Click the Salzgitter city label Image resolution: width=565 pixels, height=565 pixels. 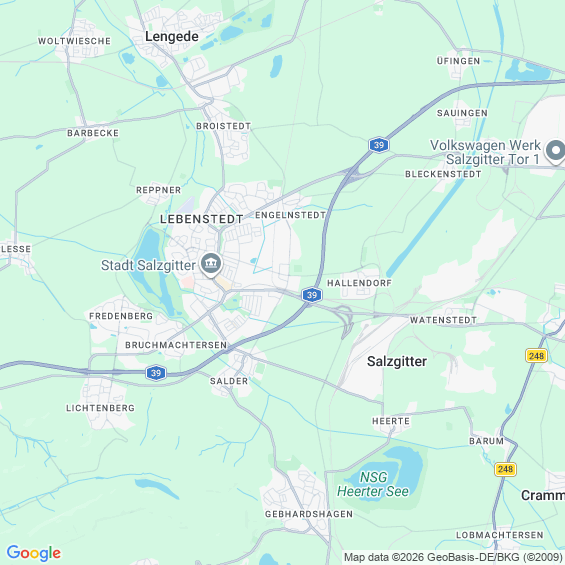[x=397, y=361]
